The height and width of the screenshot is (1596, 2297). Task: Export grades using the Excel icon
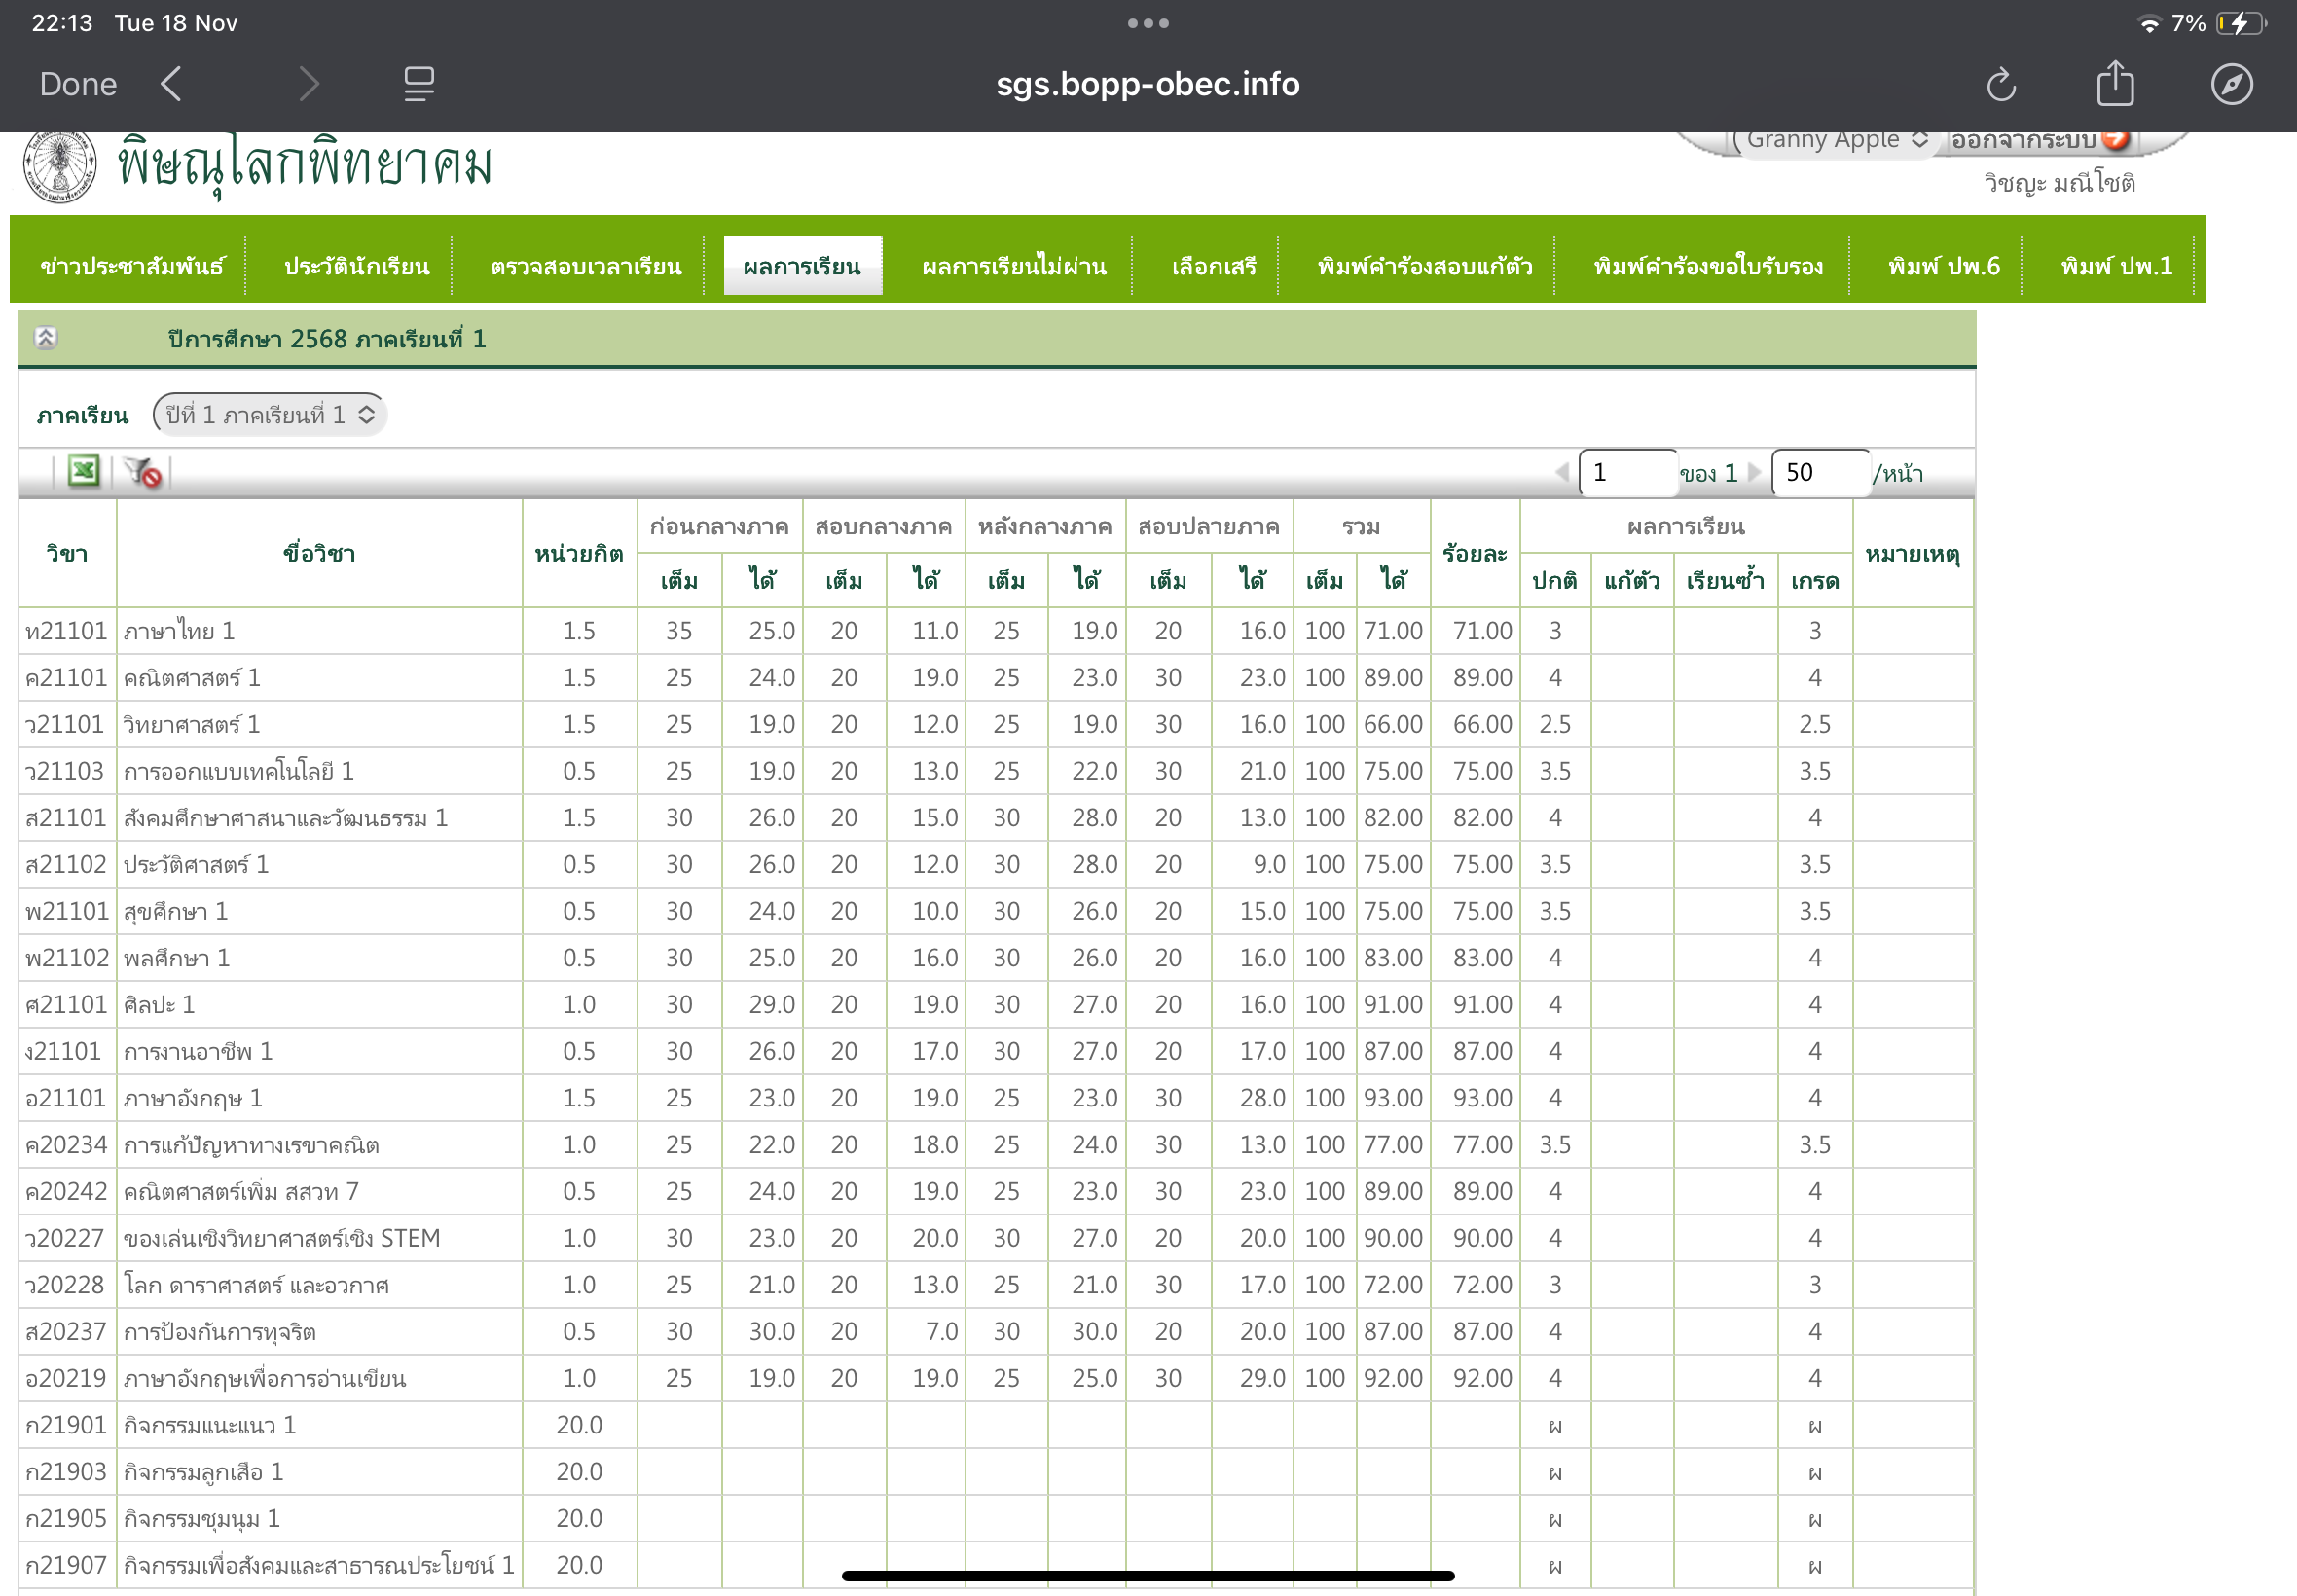tap(83, 471)
